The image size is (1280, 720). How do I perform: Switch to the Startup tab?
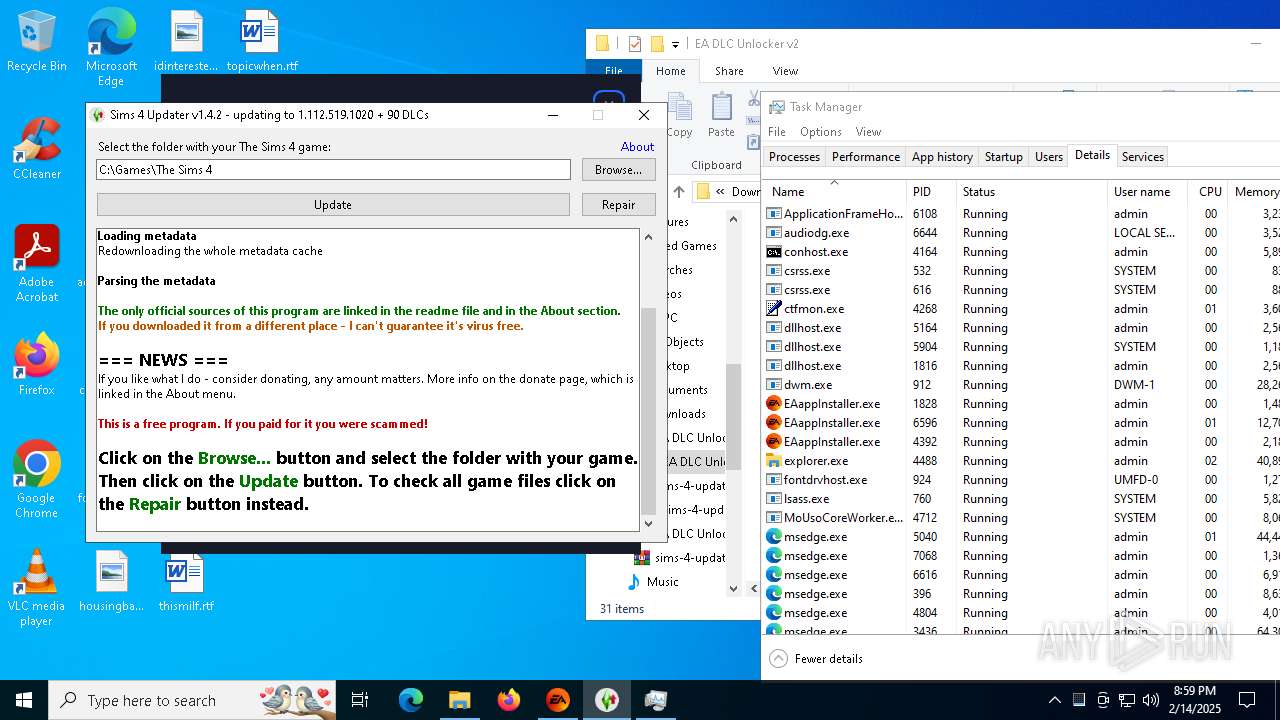[x=1003, y=156]
